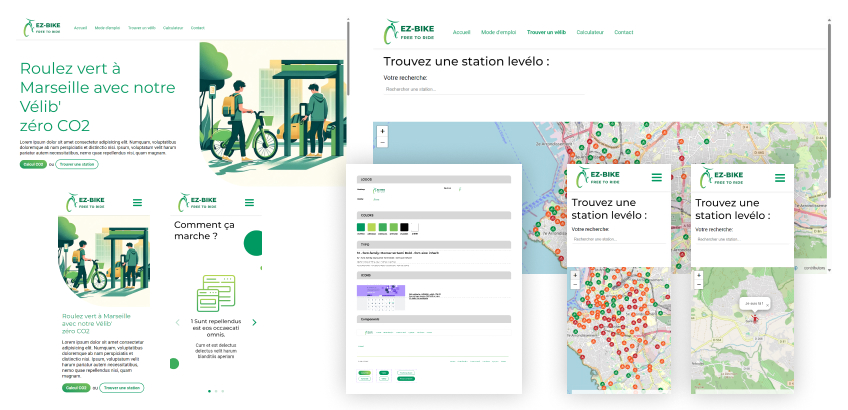Click the map marker under the popup on the rightmost mobile map

tap(754, 318)
